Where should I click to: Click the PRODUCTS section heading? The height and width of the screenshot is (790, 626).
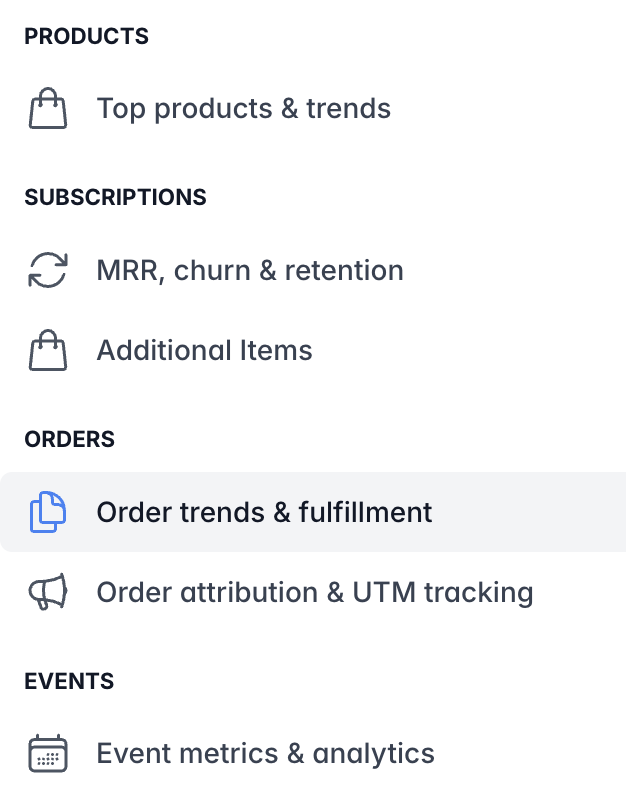(86, 36)
